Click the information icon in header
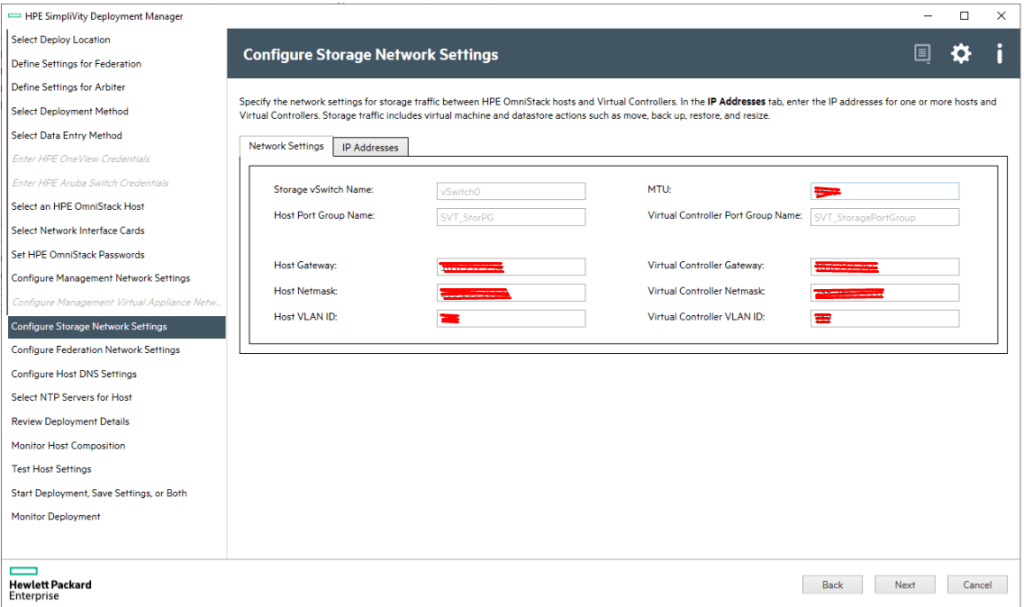Image resolution: width=1024 pixels, height=607 pixels. coord(998,54)
